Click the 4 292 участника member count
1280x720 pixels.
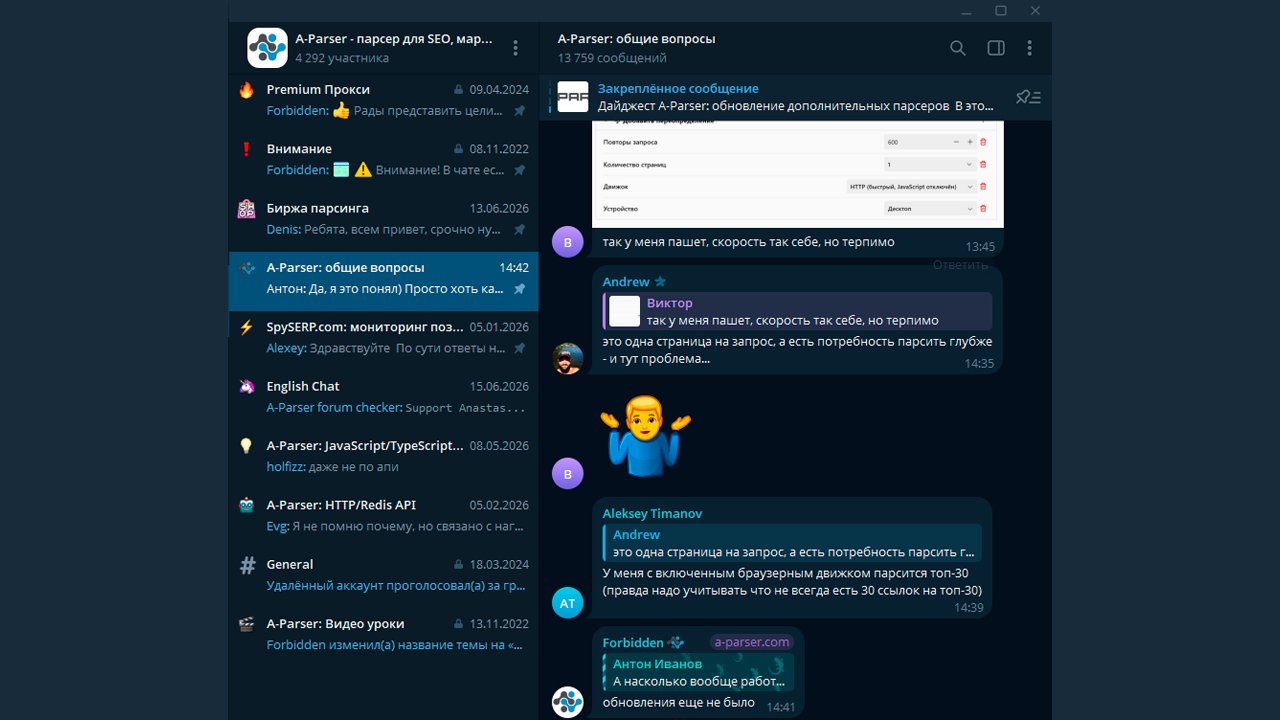coord(342,58)
